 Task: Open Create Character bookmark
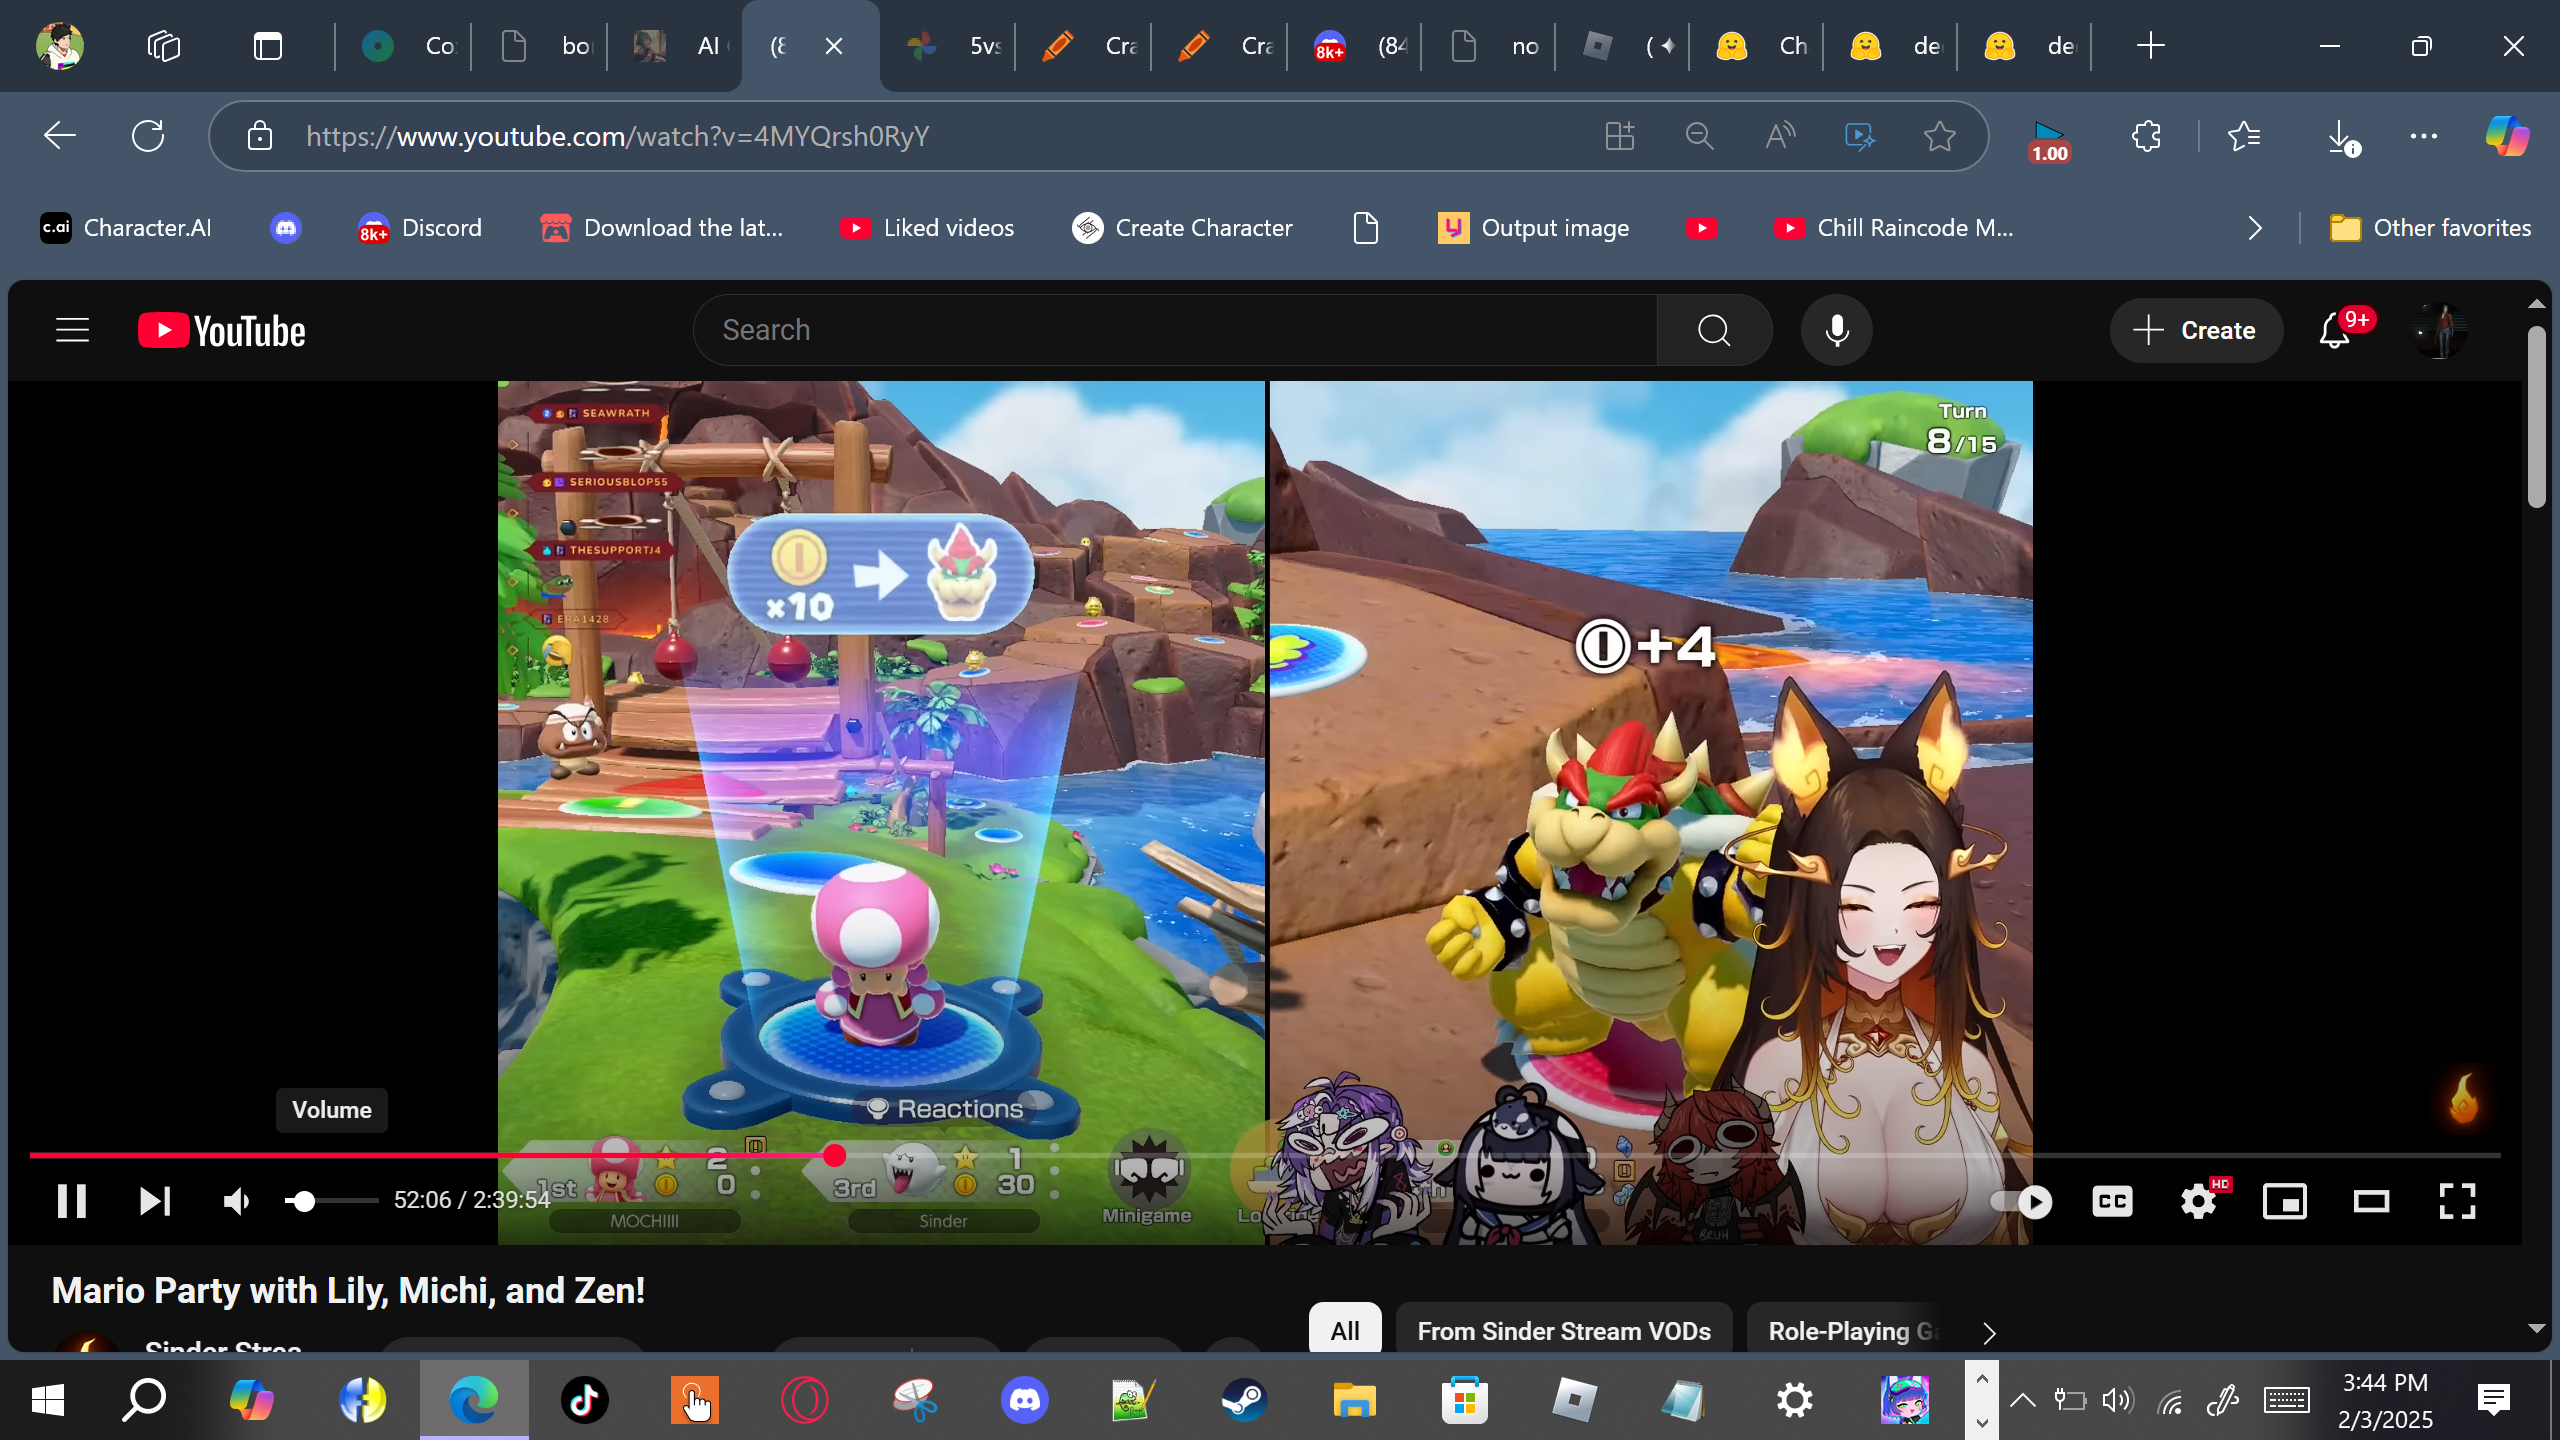(x=1182, y=228)
